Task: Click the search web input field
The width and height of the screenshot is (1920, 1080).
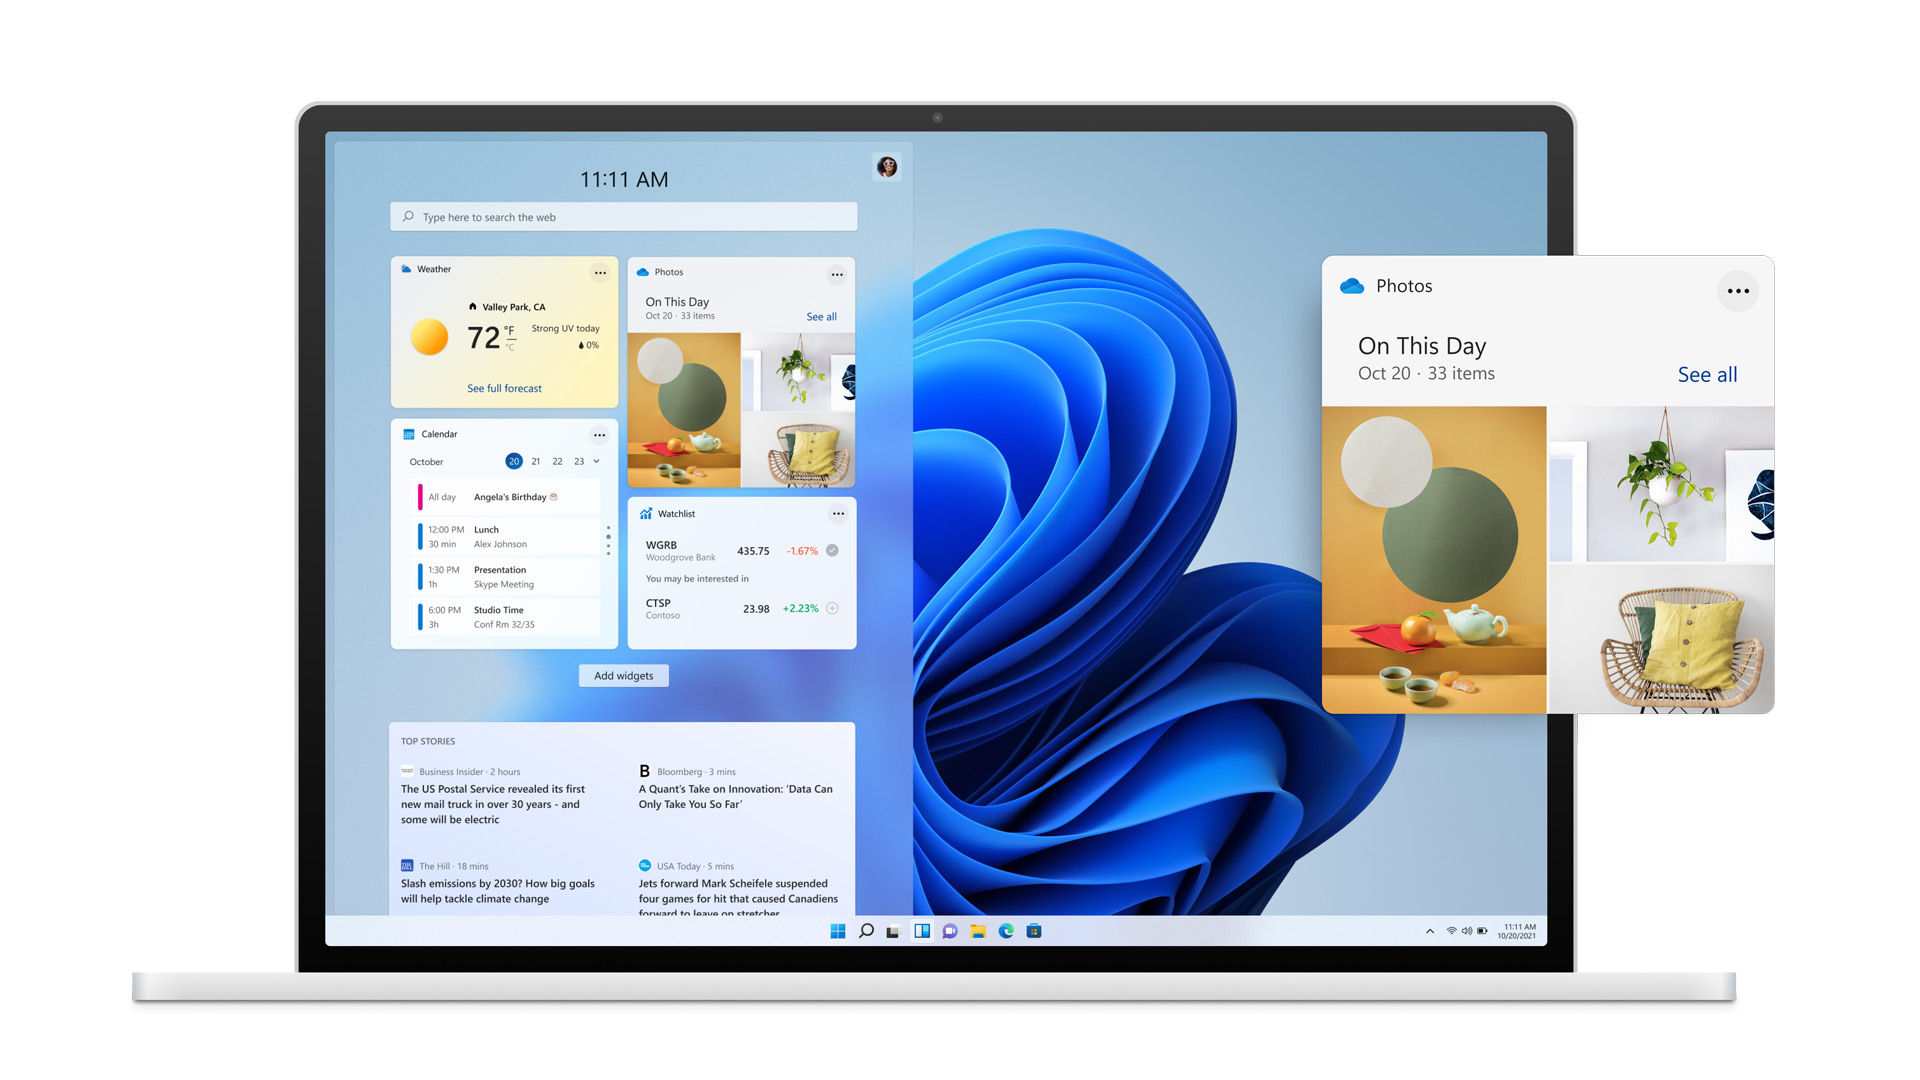Action: [x=625, y=216]
